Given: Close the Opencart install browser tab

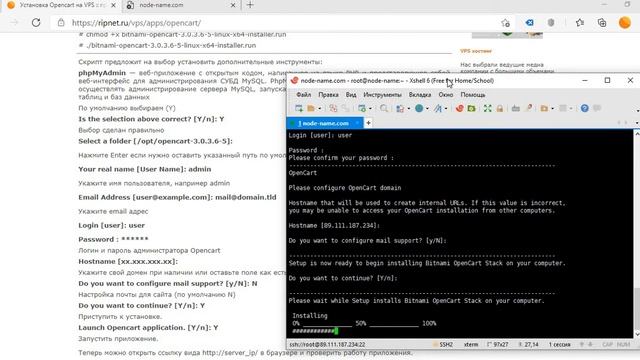Looking at the screenshot, I should coord(113,5).
